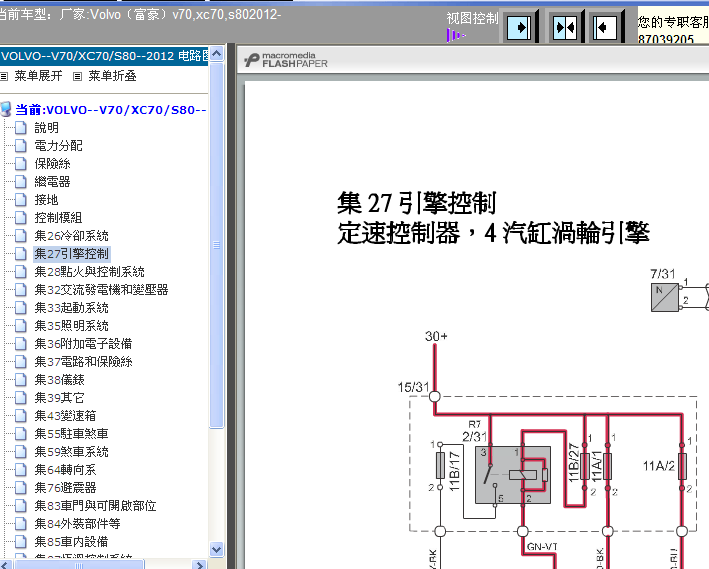Open 集32交流發電機和變壓器
The height and width of the screenshot is (569, 709).
click(x=101, y=289)
